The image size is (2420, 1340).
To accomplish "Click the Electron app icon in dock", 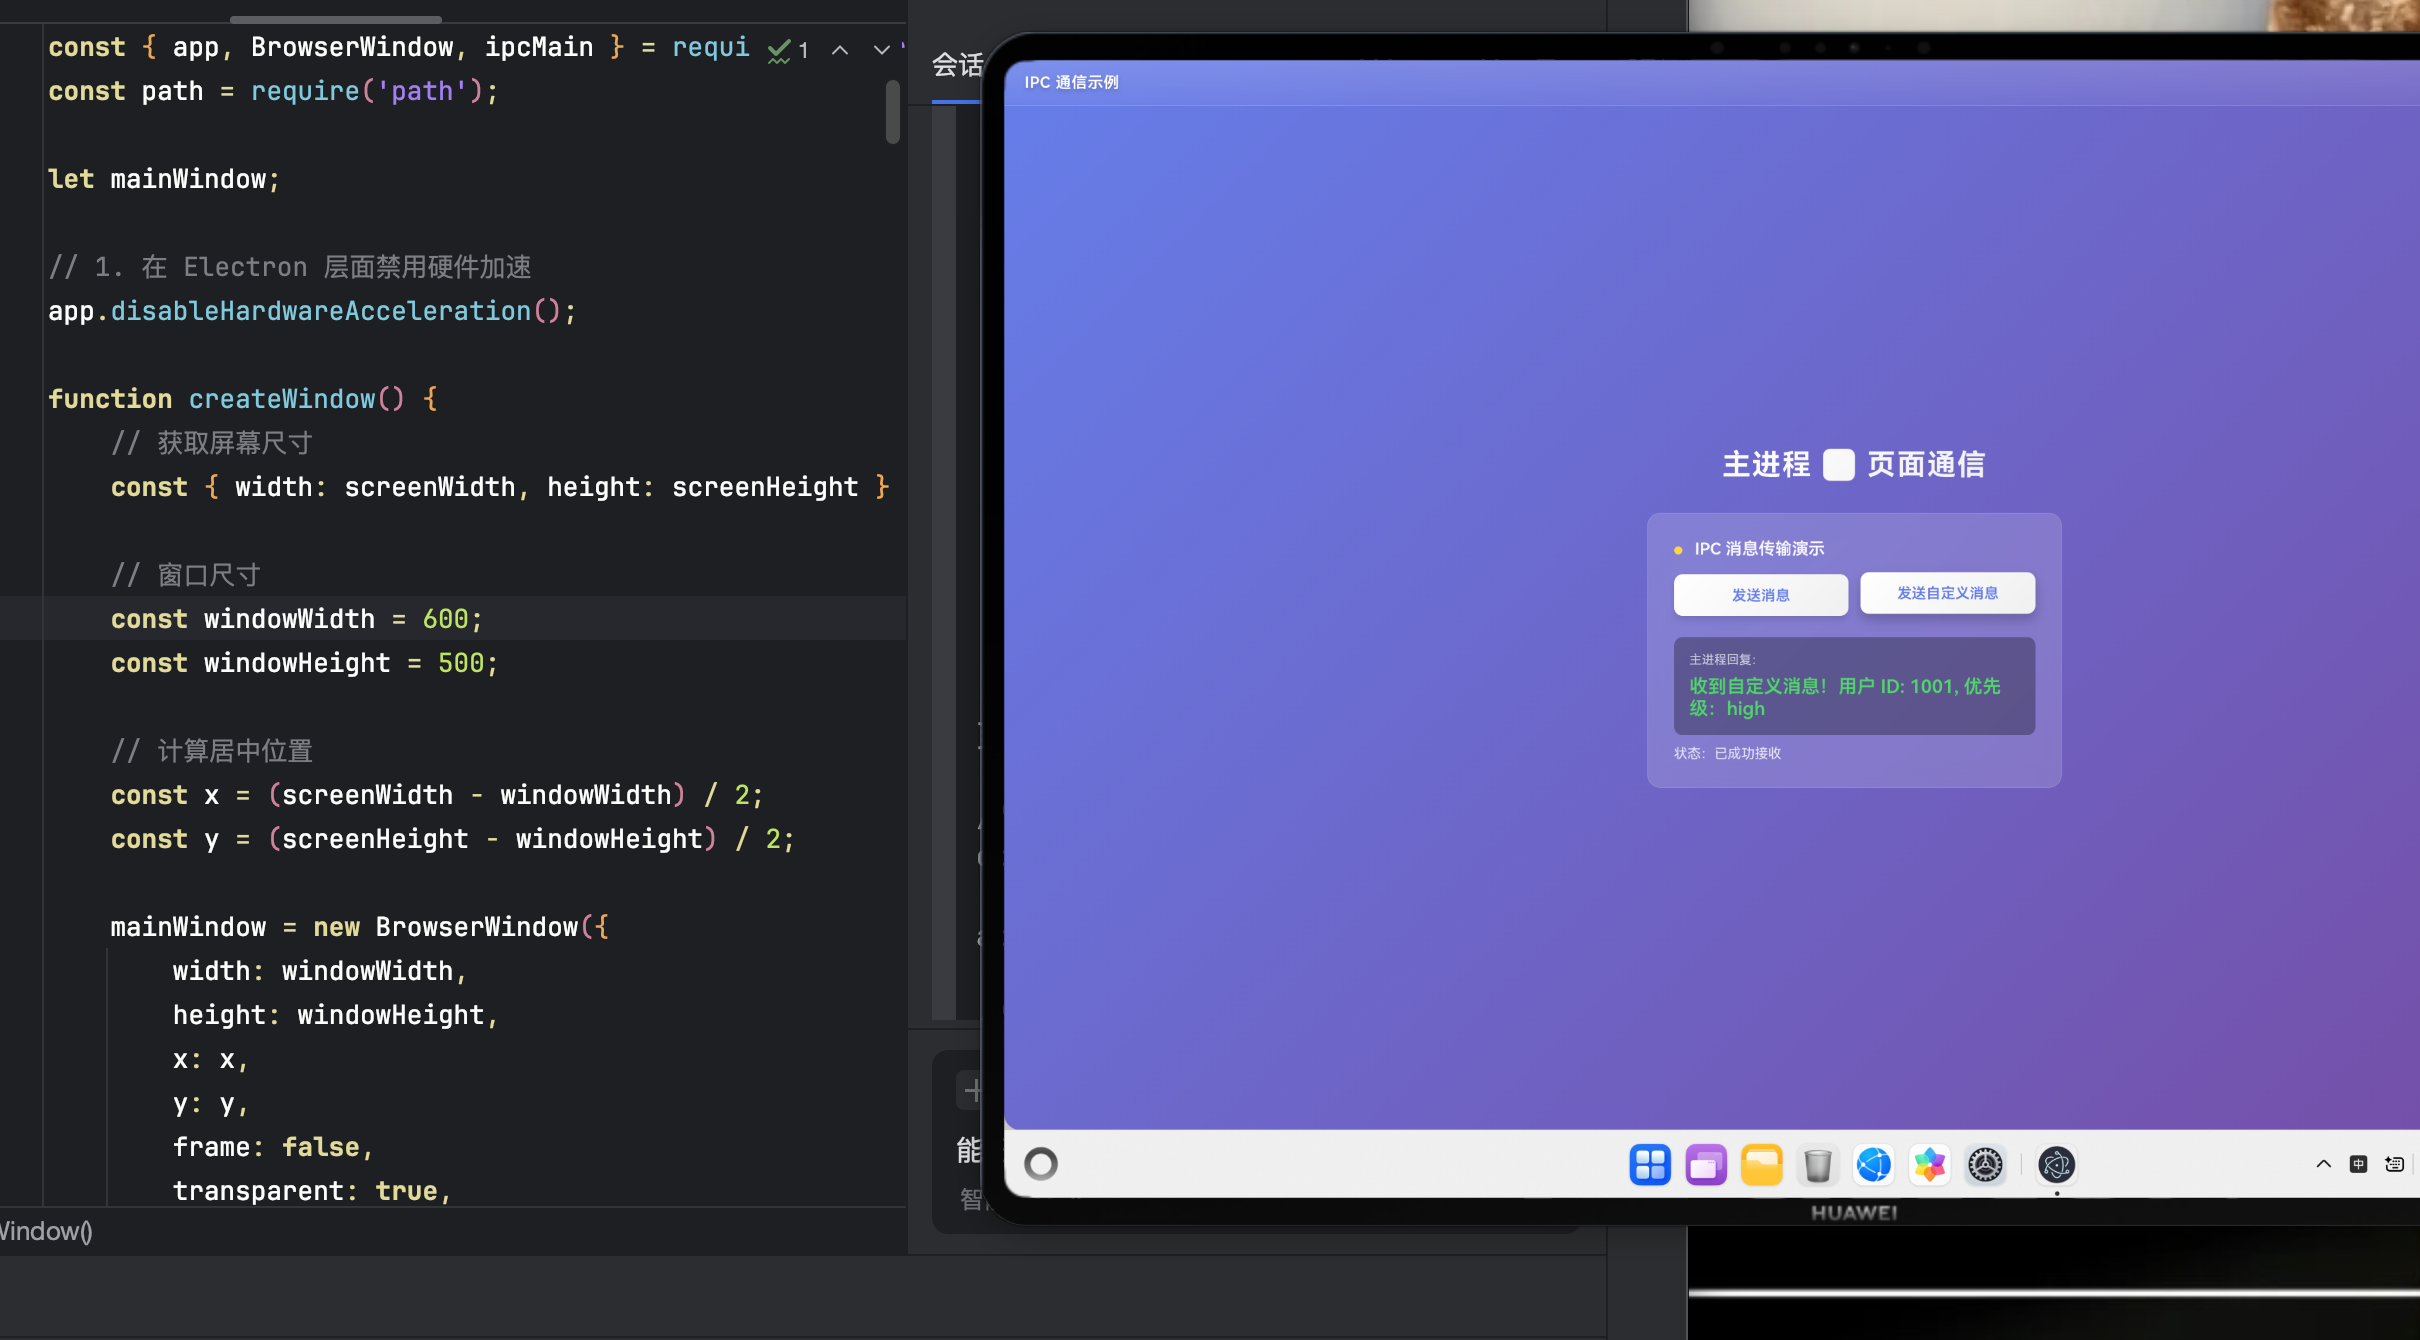I will [2056, 1165].
